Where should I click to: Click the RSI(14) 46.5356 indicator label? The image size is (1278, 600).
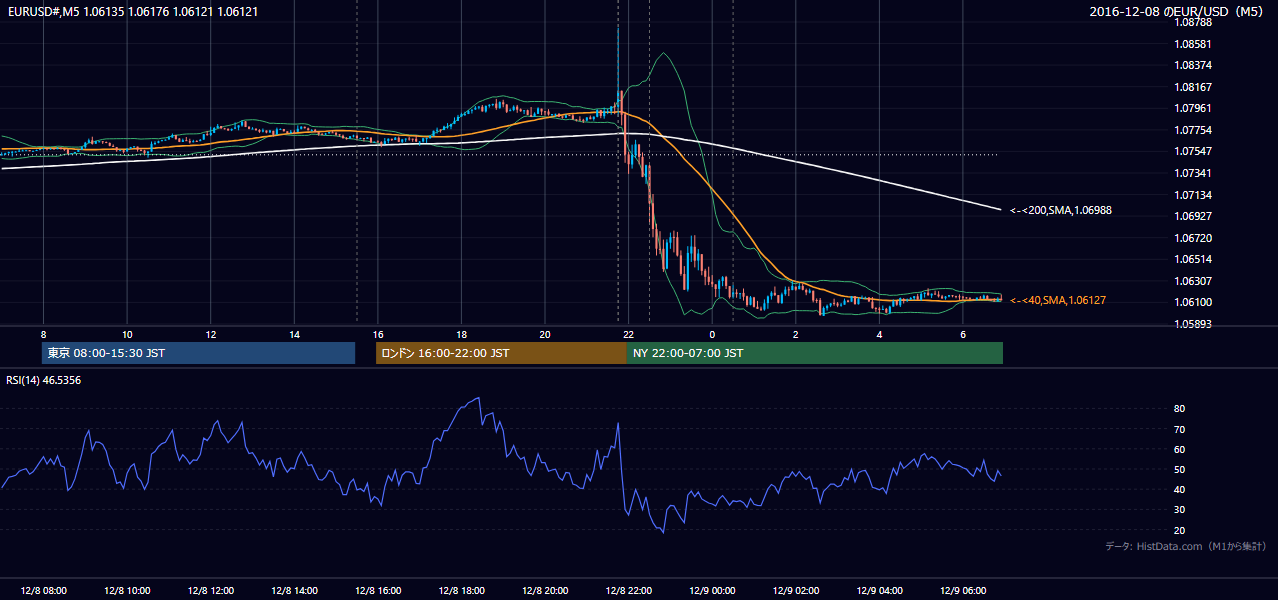(x=44, y=380)
